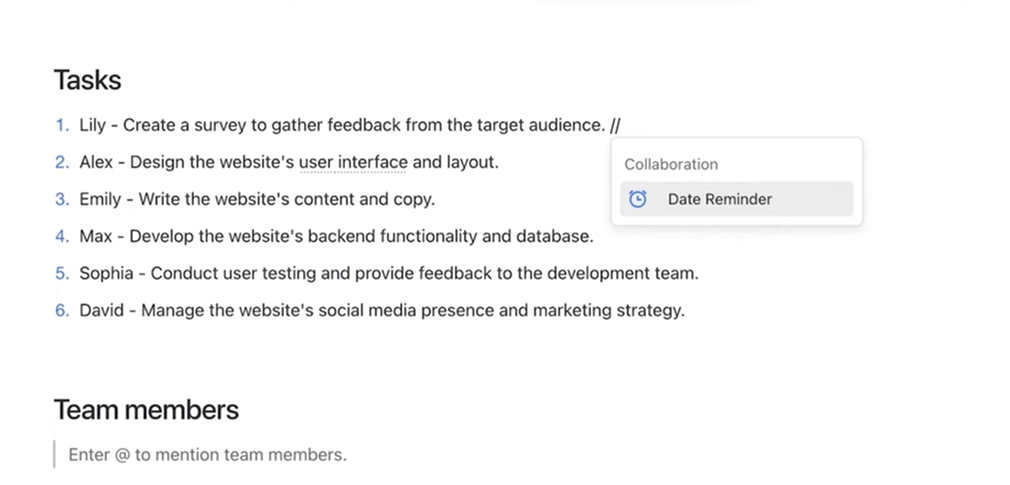The height and width of the screenshot is (485, 1010).
Task: Click list number 2 beside Alex
Action: (x=62, y=162)
